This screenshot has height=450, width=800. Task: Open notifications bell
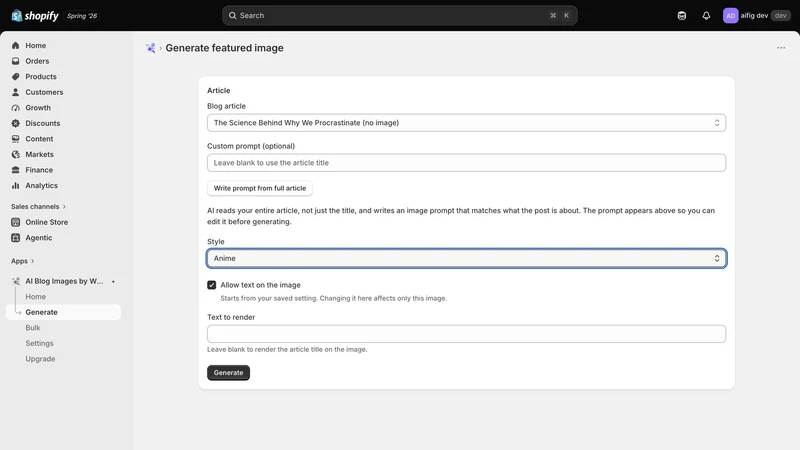pos(706,16)
